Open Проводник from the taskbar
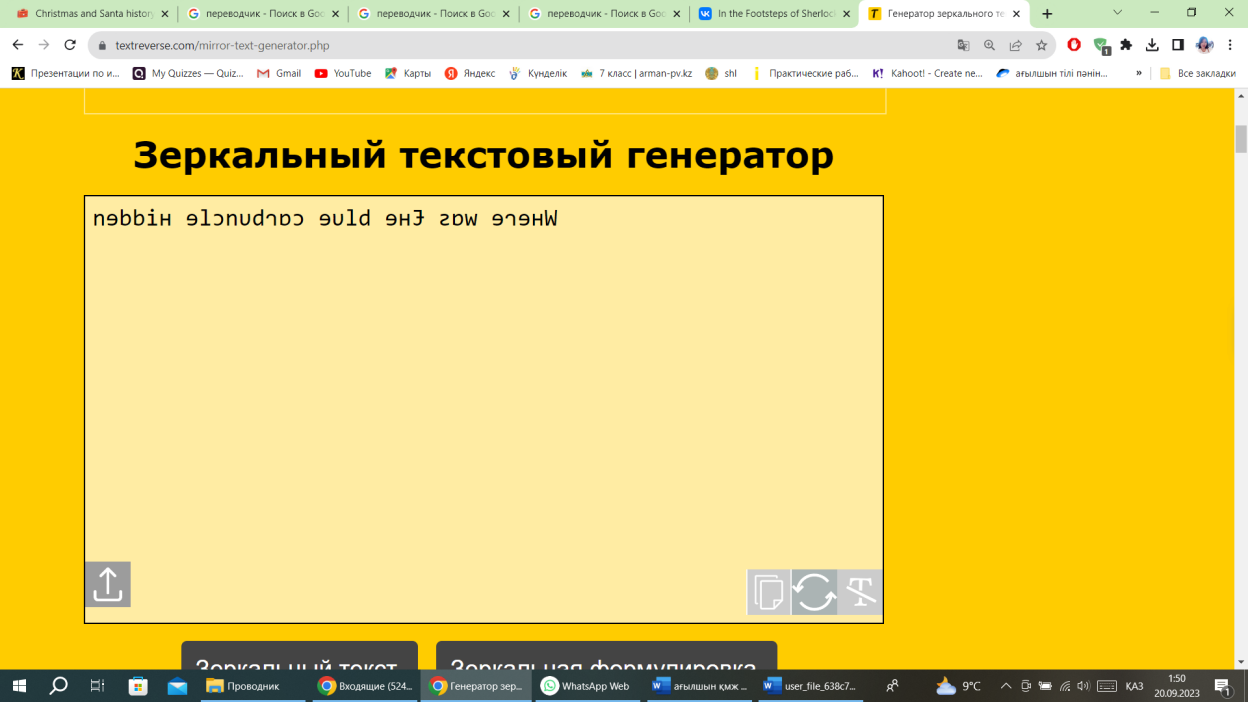This screenshot has height=702, width=1248. coord(254,686)
